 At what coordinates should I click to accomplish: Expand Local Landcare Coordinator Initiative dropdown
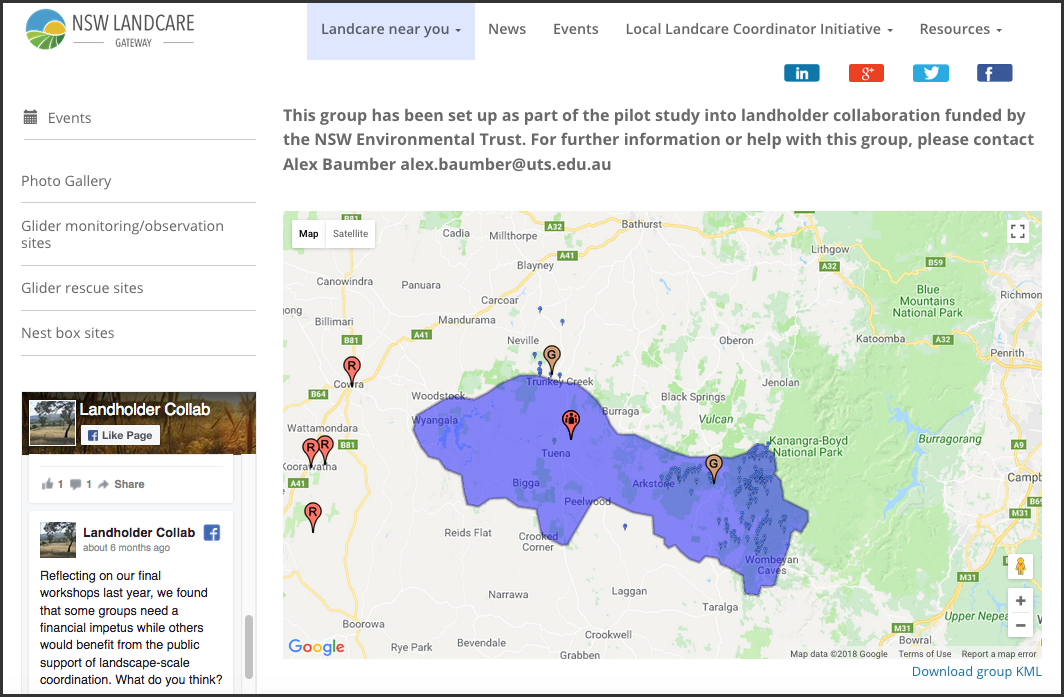(x=759, y=29)
